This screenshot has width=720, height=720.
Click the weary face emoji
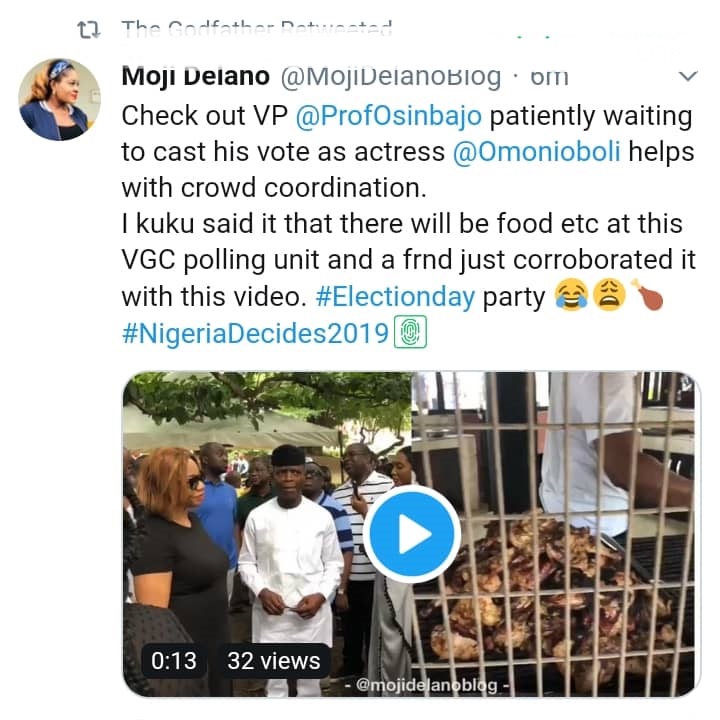pyautogui.click(x=610, y=297)
